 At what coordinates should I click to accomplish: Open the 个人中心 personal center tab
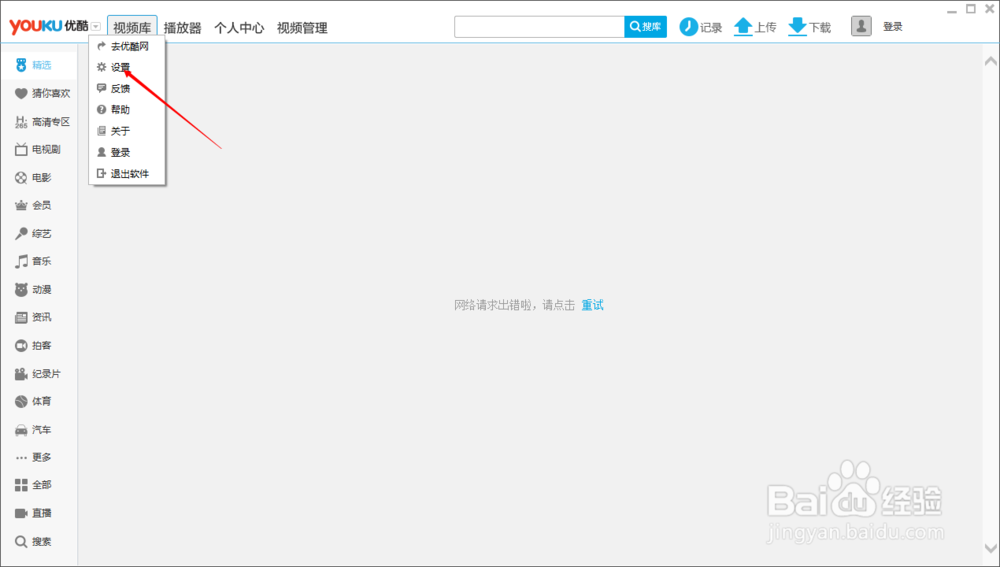click(239, 28)
